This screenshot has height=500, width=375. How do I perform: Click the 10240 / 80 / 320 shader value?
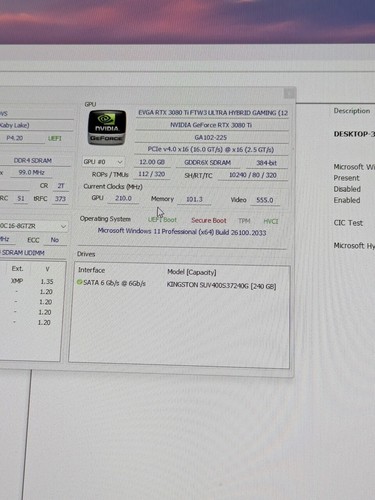[253, 175]
